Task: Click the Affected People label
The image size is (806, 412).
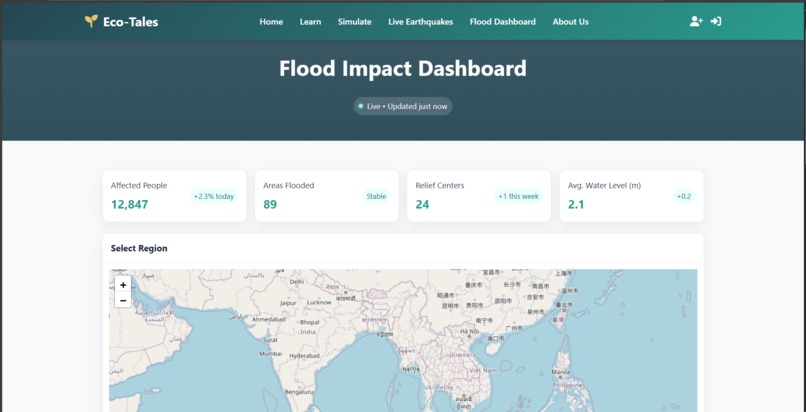Action: [x=139, y=185]
